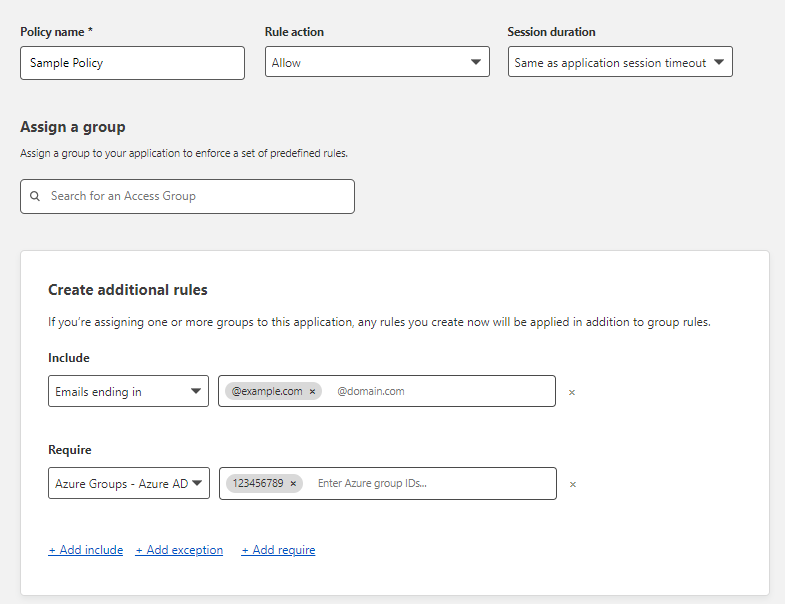Click the search magnifier icon
The height and width of the screenshot is (604, 785).
35,196
